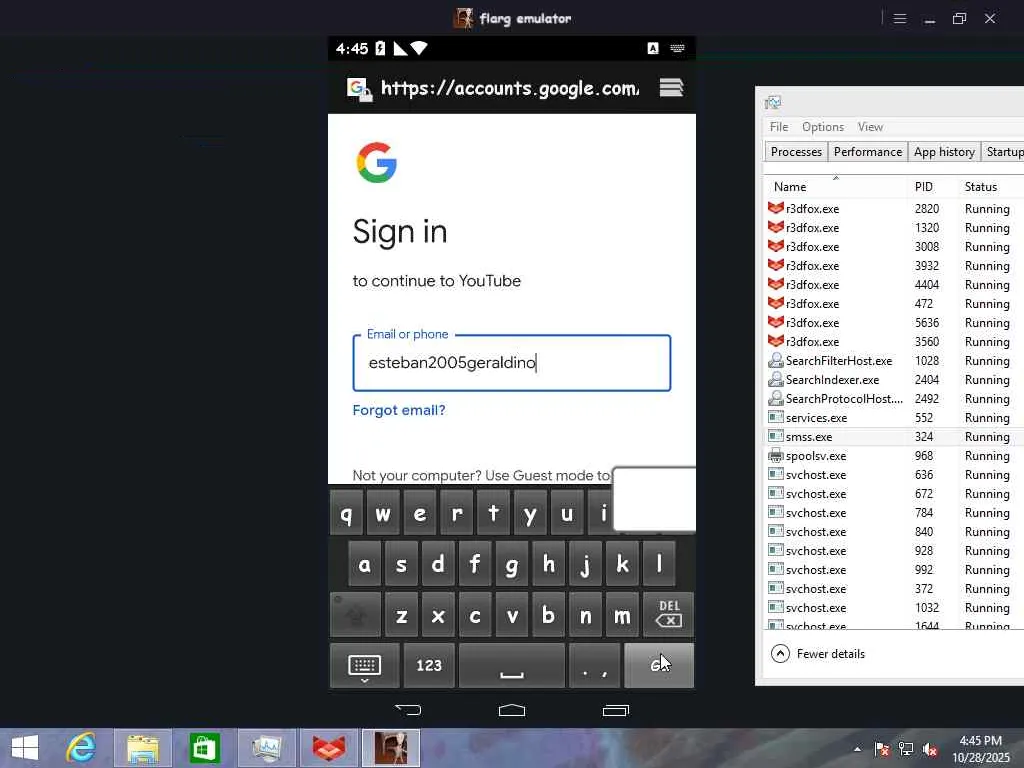Sort by the PID column header
The height and width of the screenshot is (768, 1024).
tap(933, 187)
